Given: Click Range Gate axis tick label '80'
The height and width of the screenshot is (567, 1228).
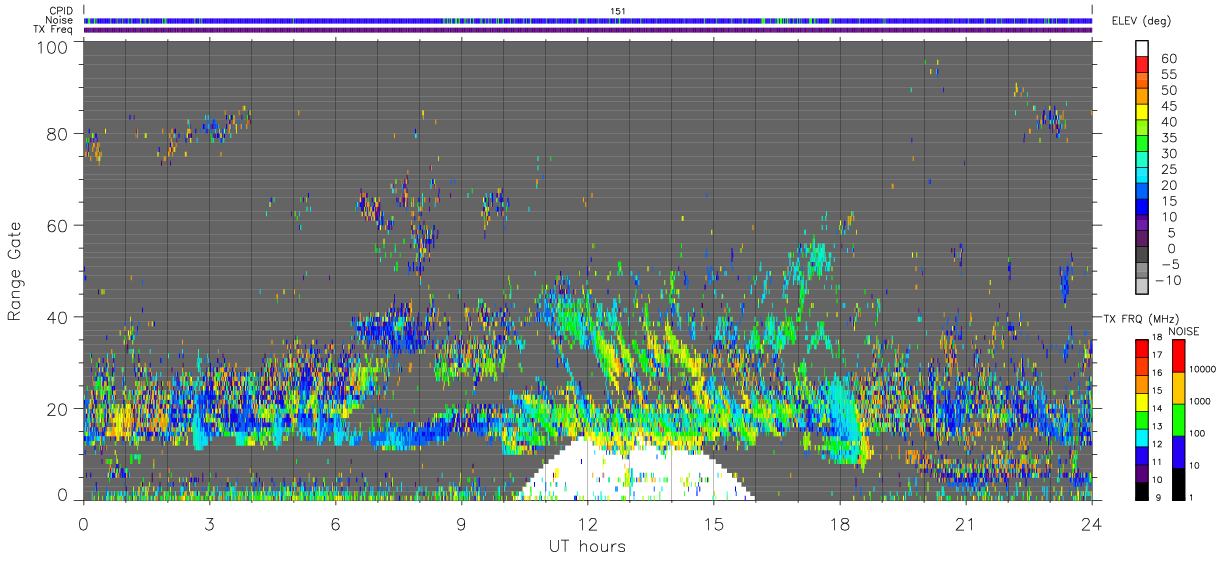Looking at the screenshot, I should pos(56,134).
